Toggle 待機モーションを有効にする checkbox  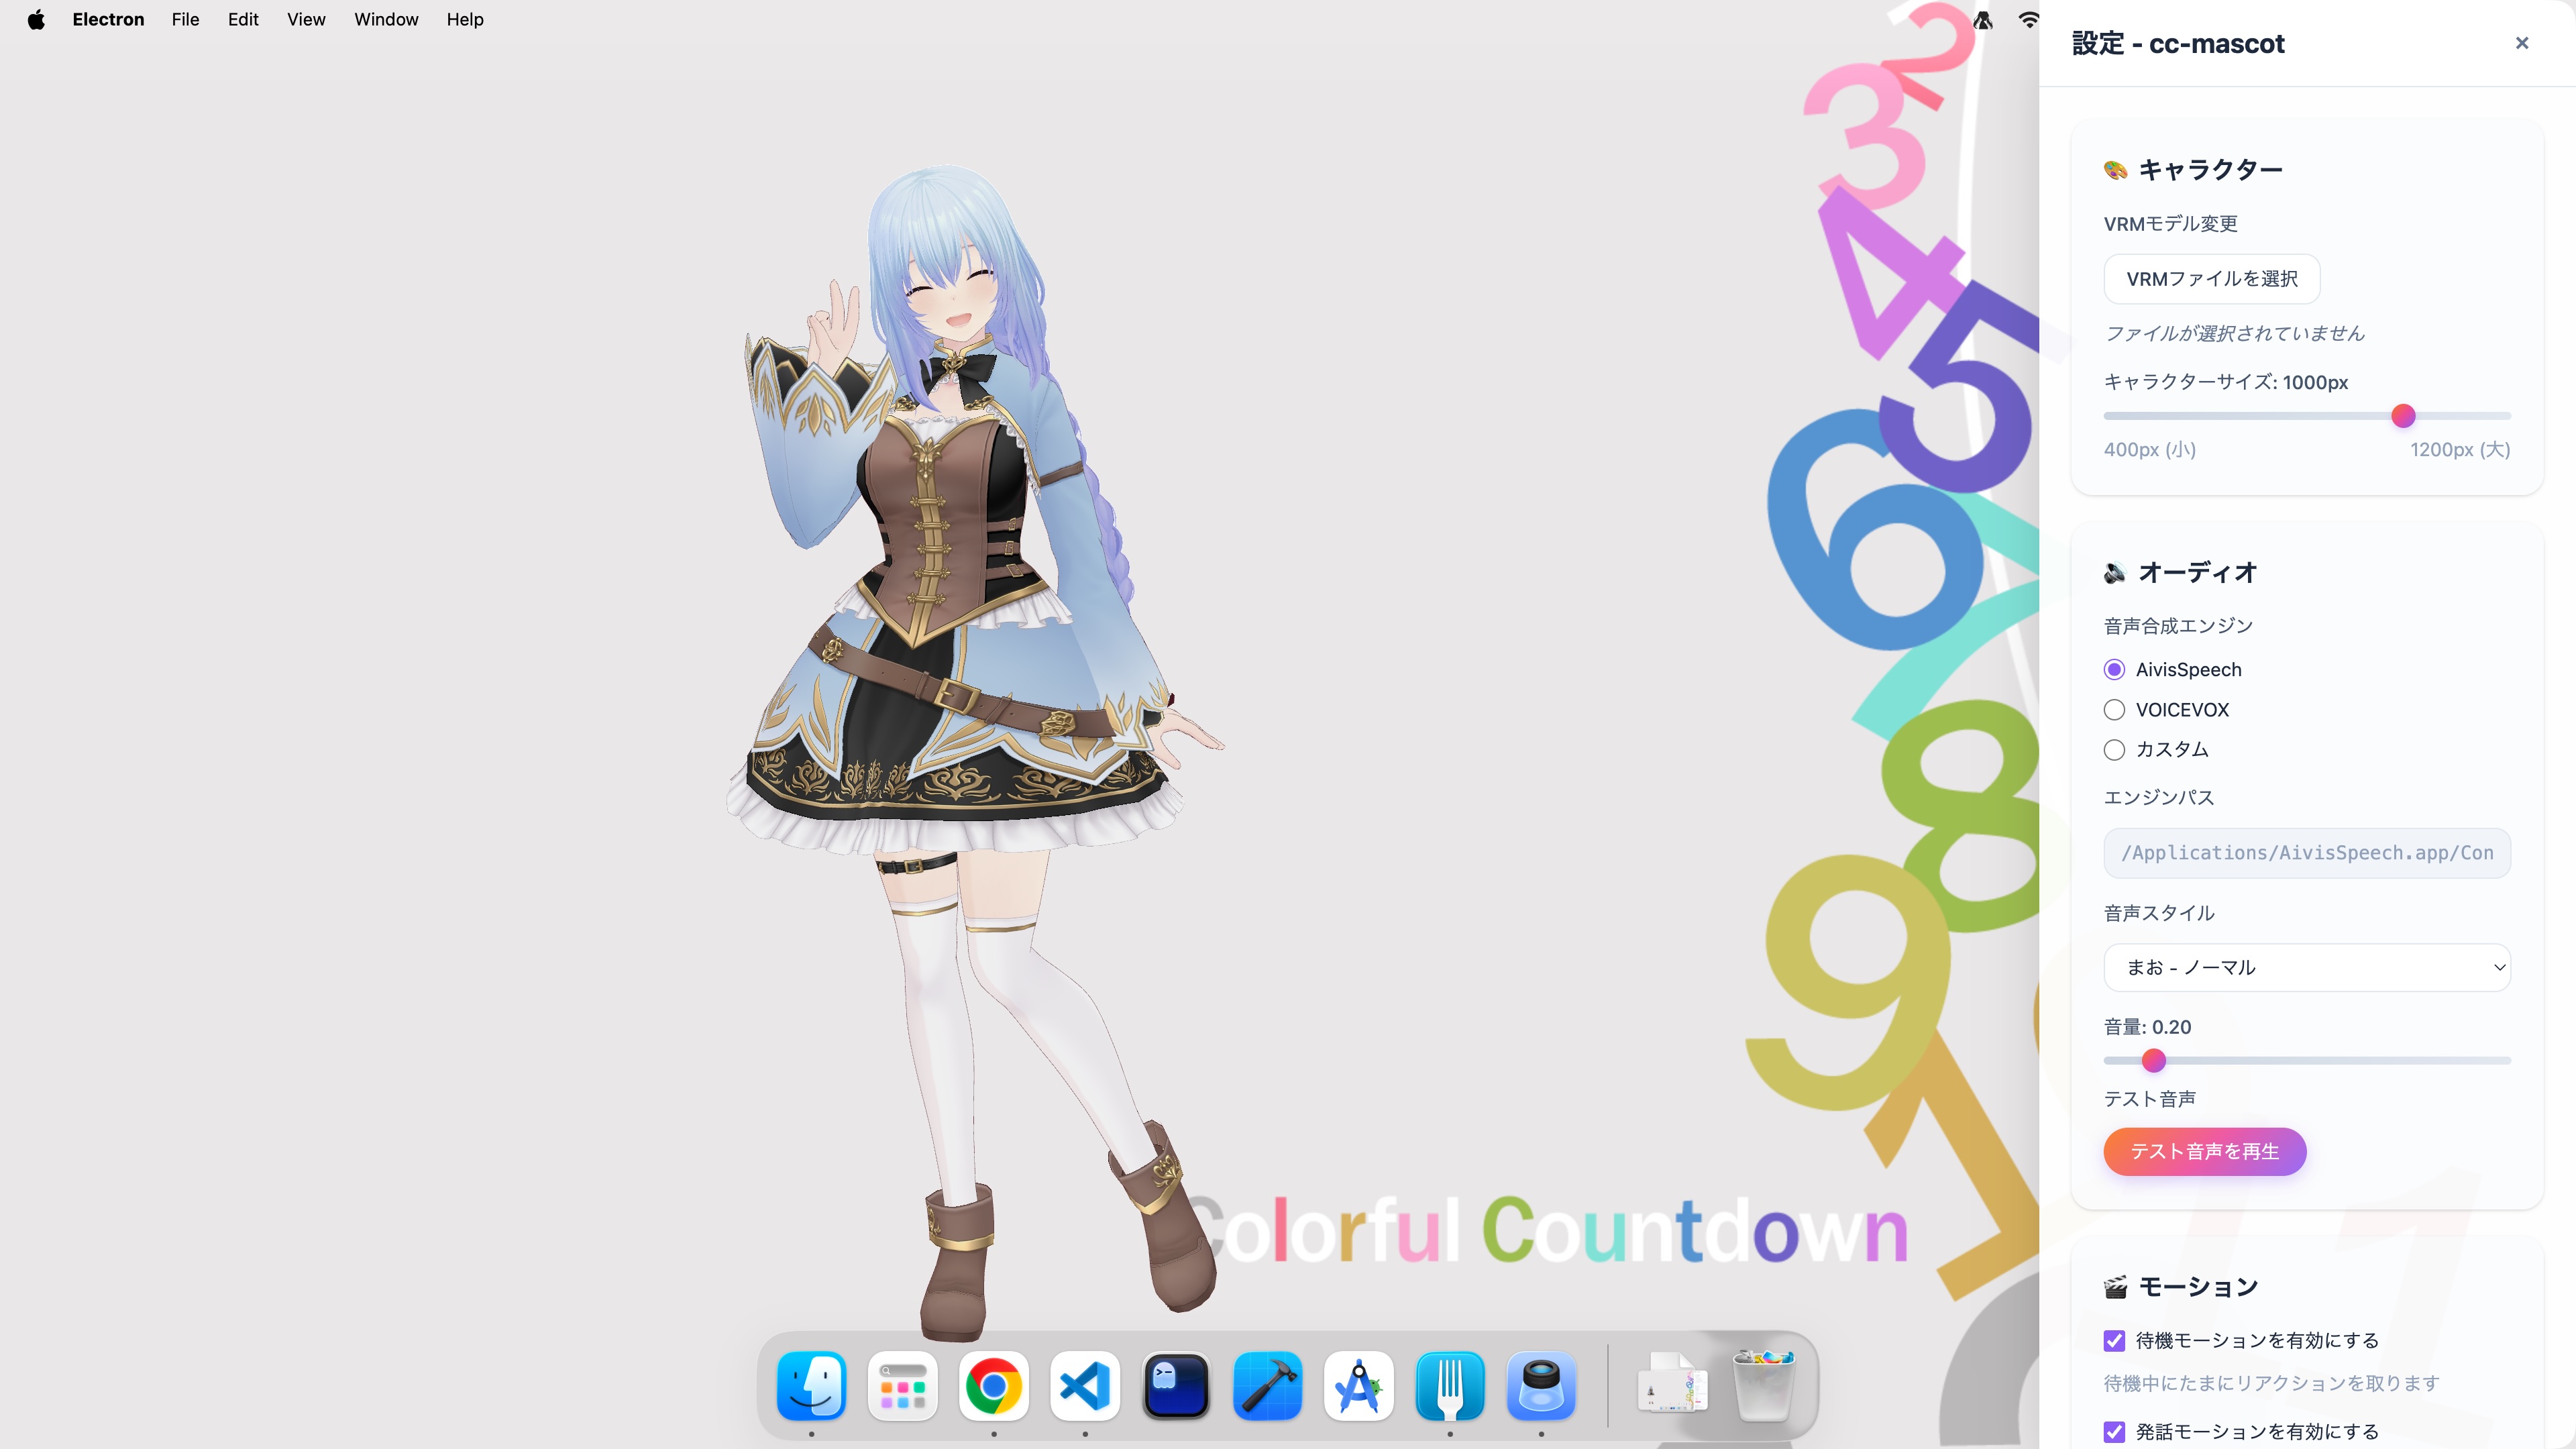[2114, 1341]
